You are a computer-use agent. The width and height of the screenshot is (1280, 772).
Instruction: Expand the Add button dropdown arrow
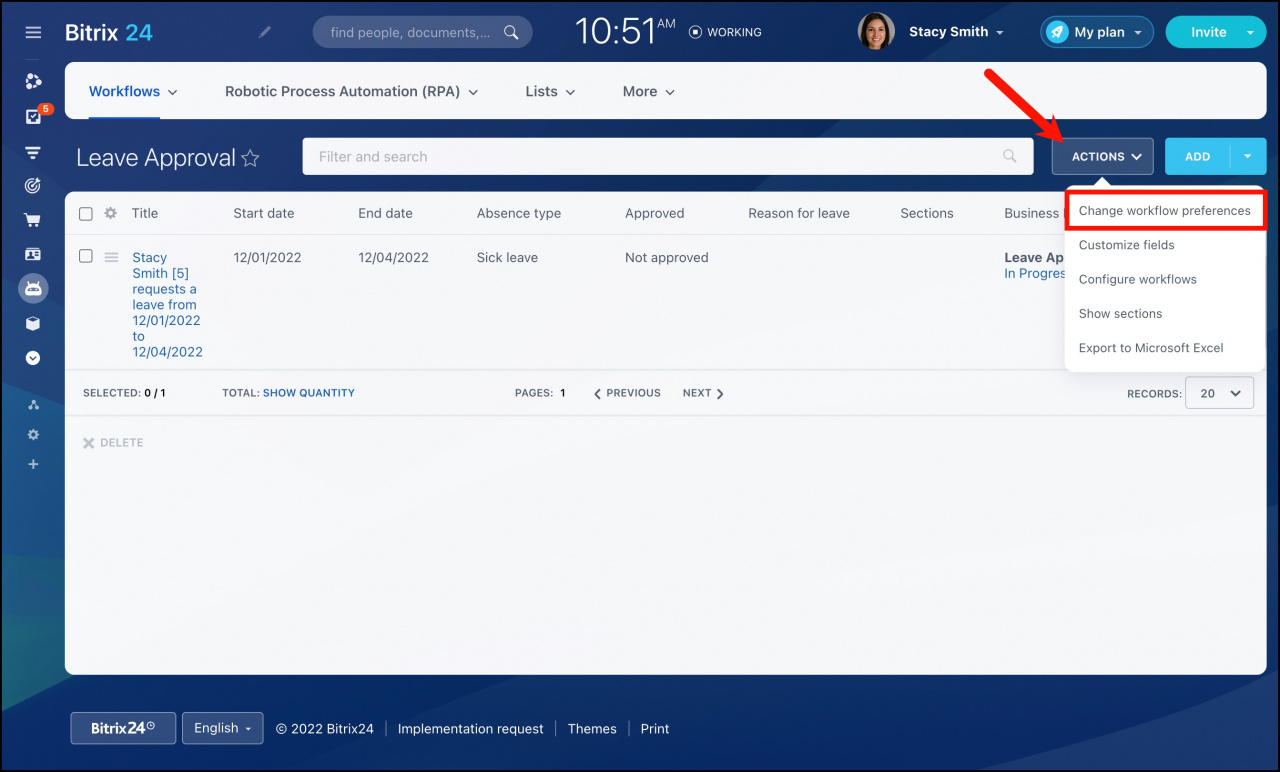click(x=1248, y=156)
